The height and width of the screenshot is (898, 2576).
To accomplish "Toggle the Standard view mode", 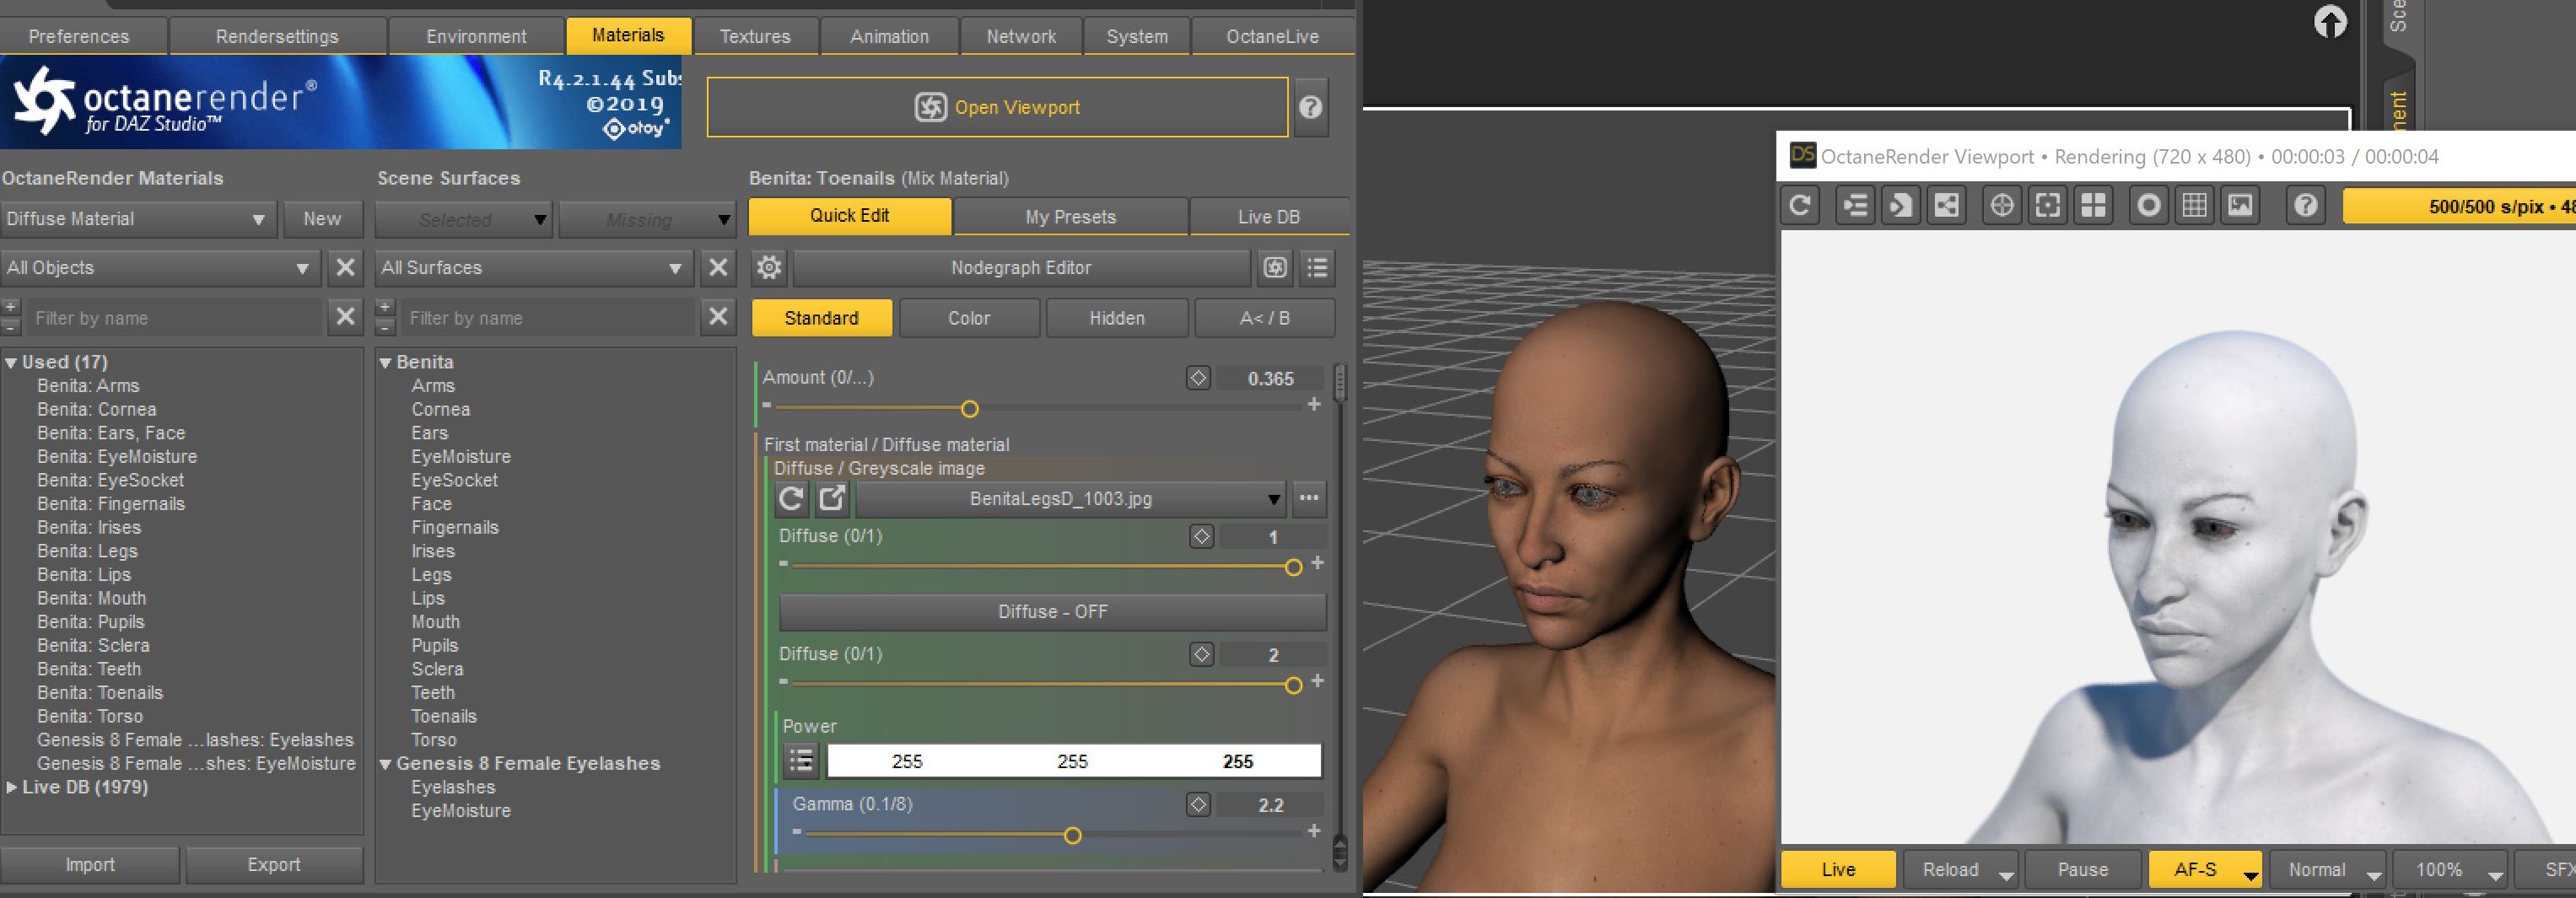I will (x=821, y=318).
